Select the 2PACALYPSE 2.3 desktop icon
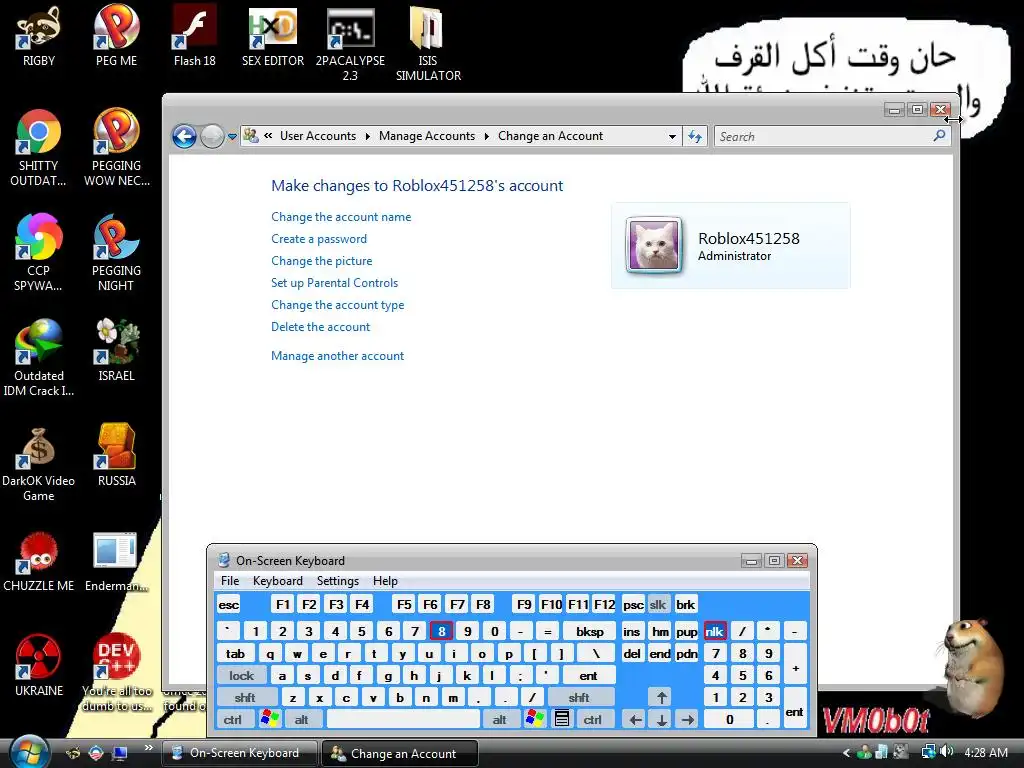Image resolution: width=1024 pixels, height=768 pixels. click(x=351, y=44)
